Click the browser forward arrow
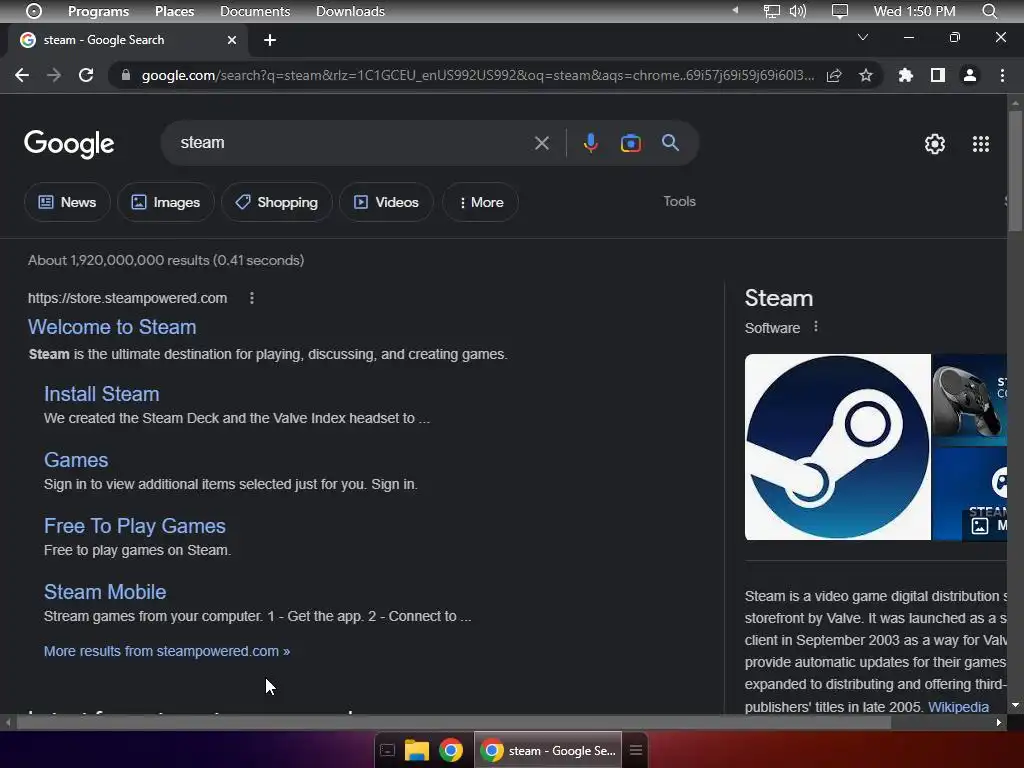Screen dimensions: 1024x768 [x=54, y=75]
